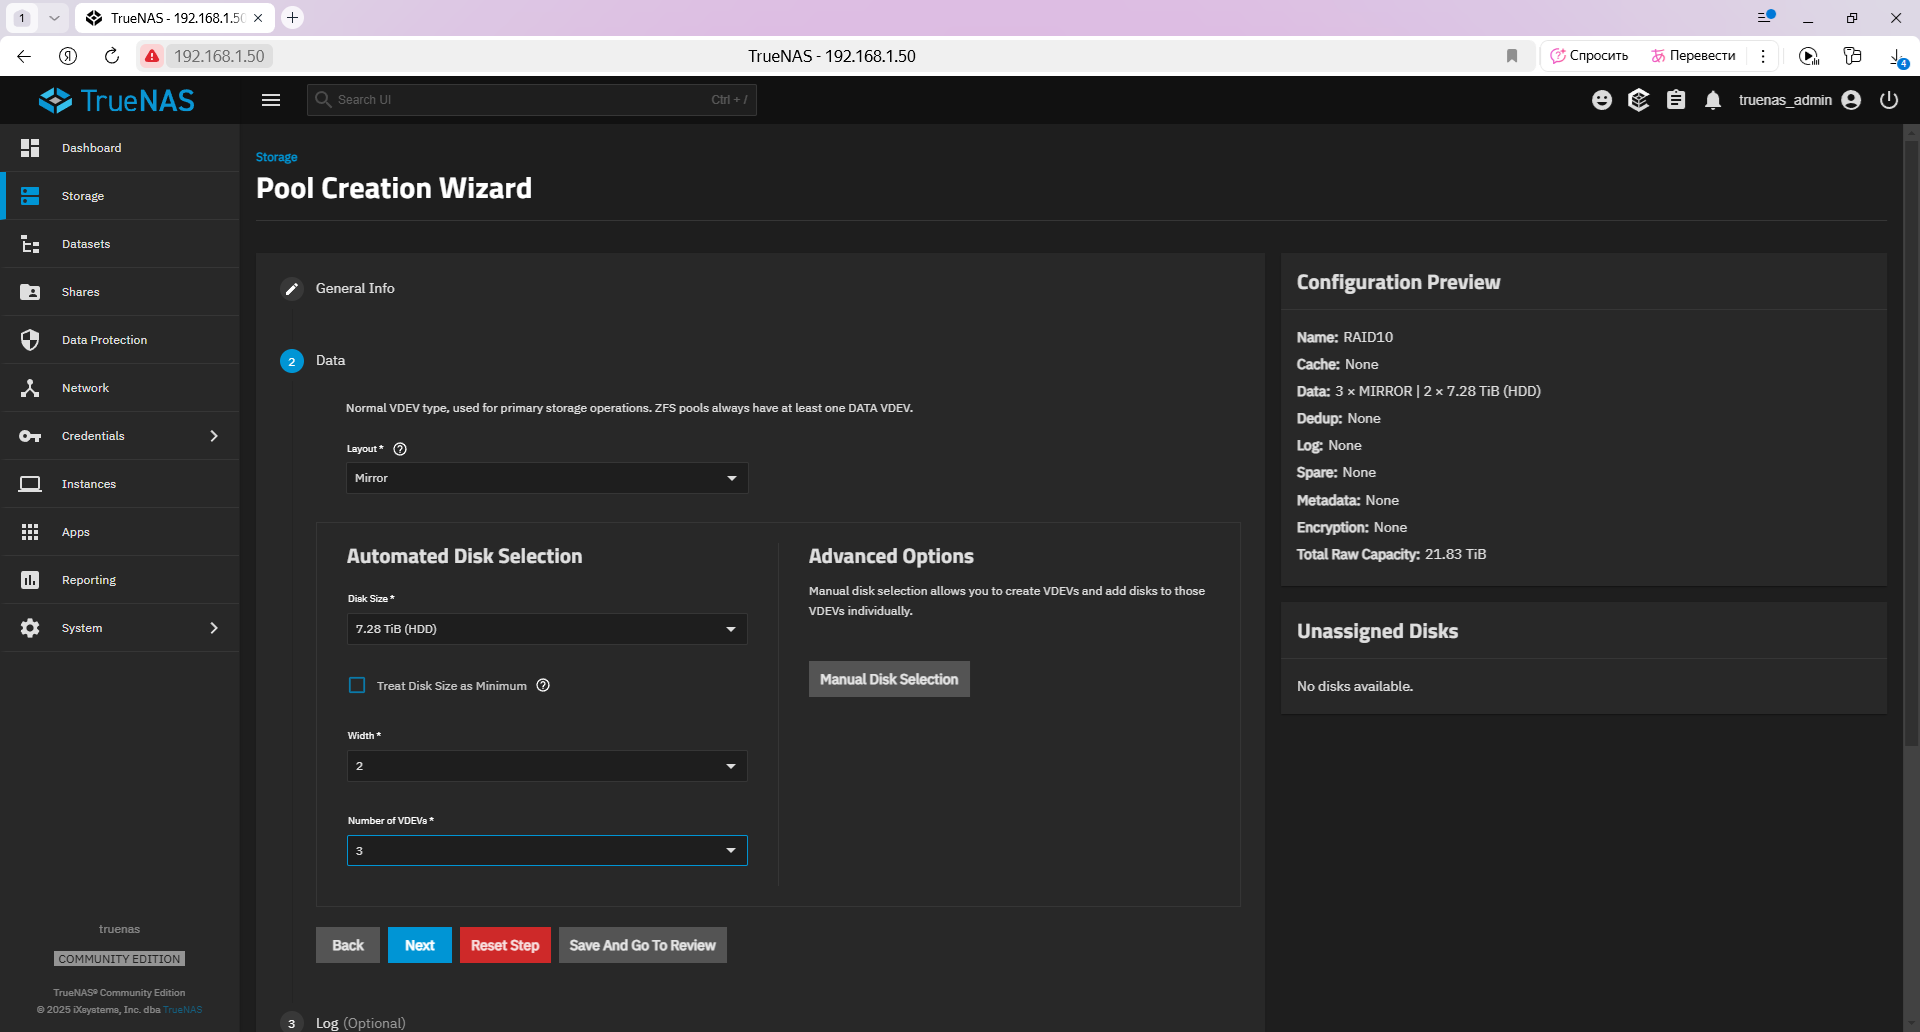
Task: Click the Apps grid icon
Action: [30, 532]
